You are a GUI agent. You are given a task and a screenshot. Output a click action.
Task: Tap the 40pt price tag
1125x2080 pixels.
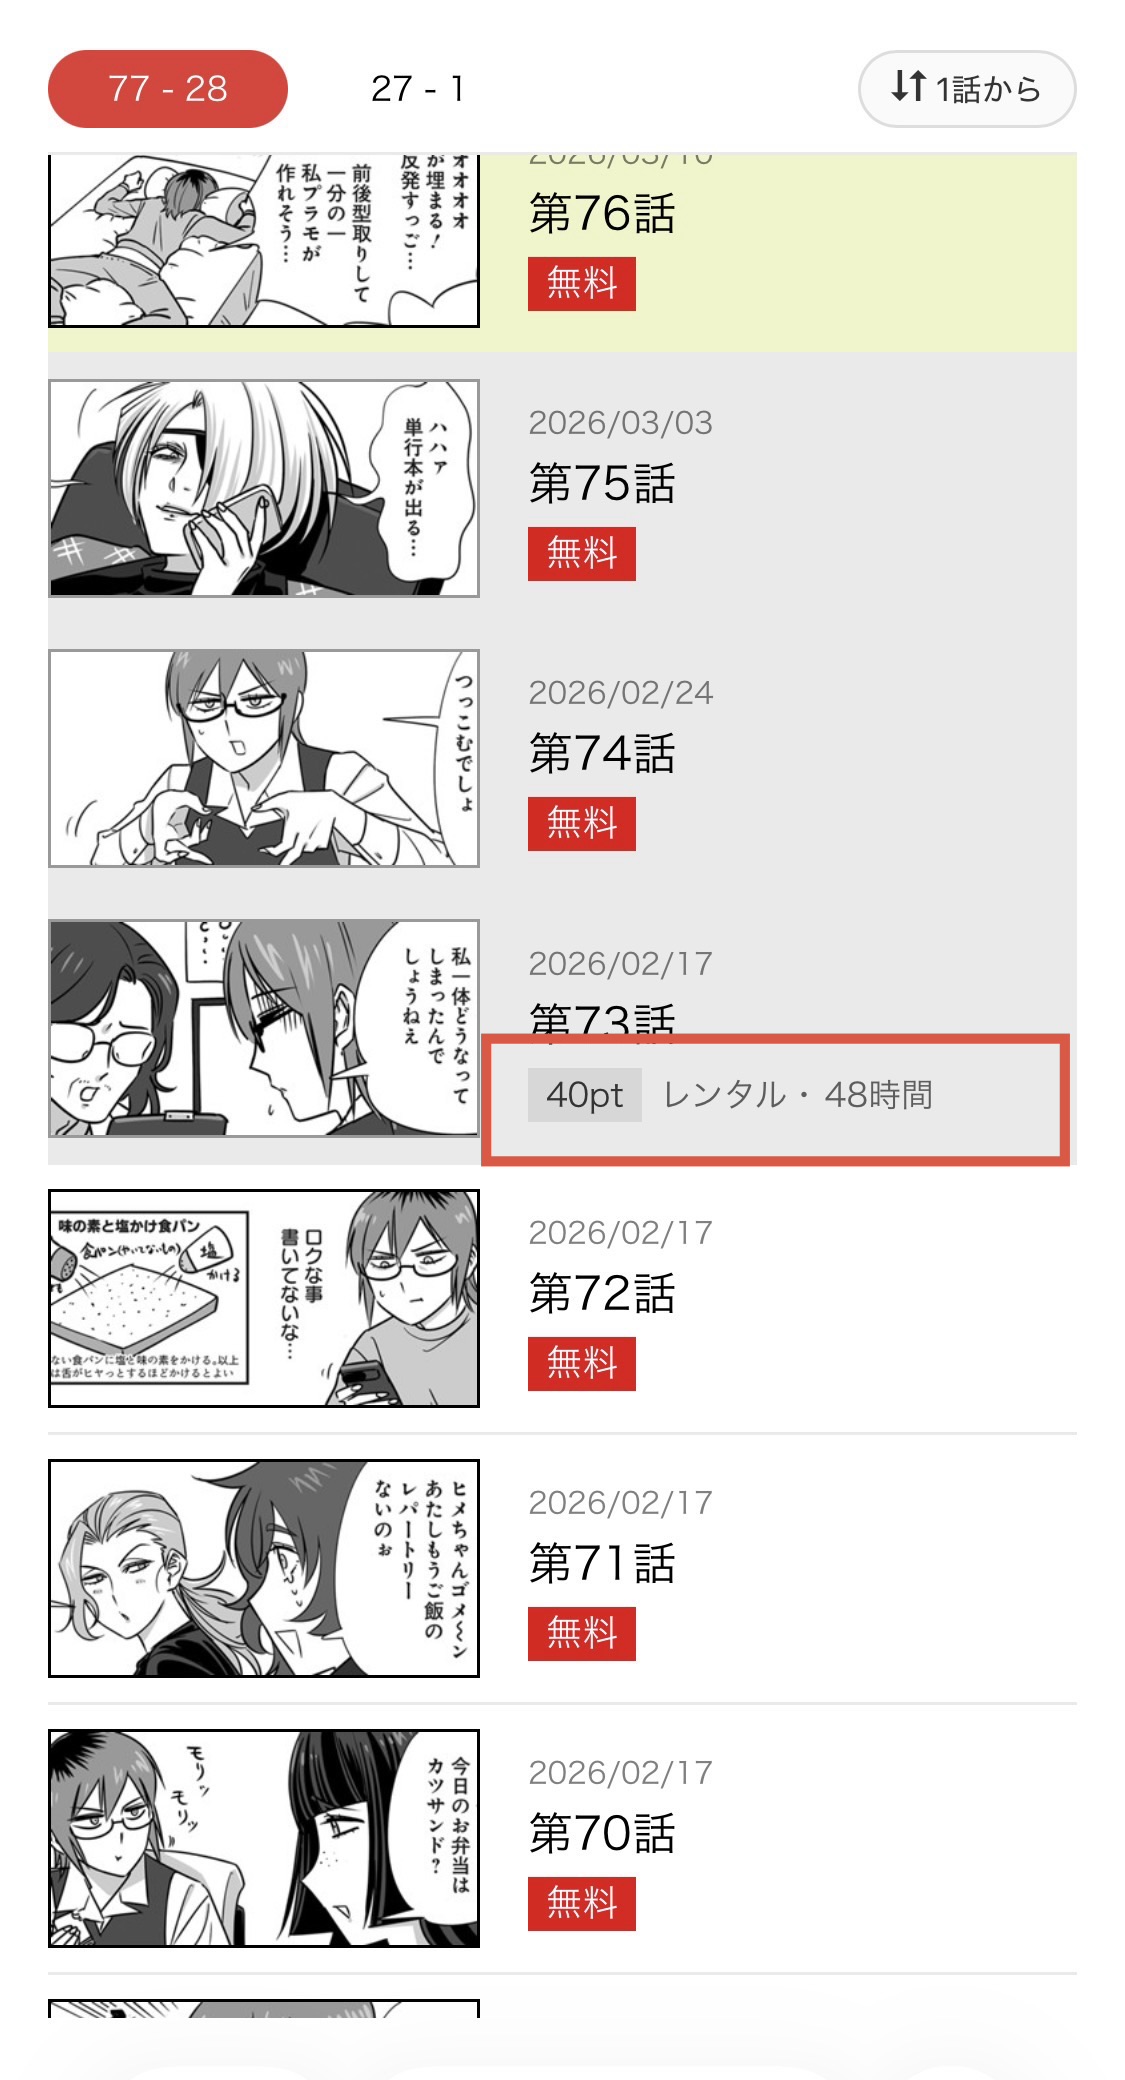pos(585,1095)
